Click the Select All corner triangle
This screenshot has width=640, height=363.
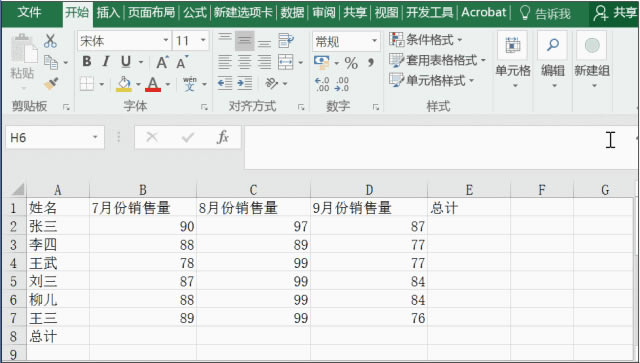point(18,190)
